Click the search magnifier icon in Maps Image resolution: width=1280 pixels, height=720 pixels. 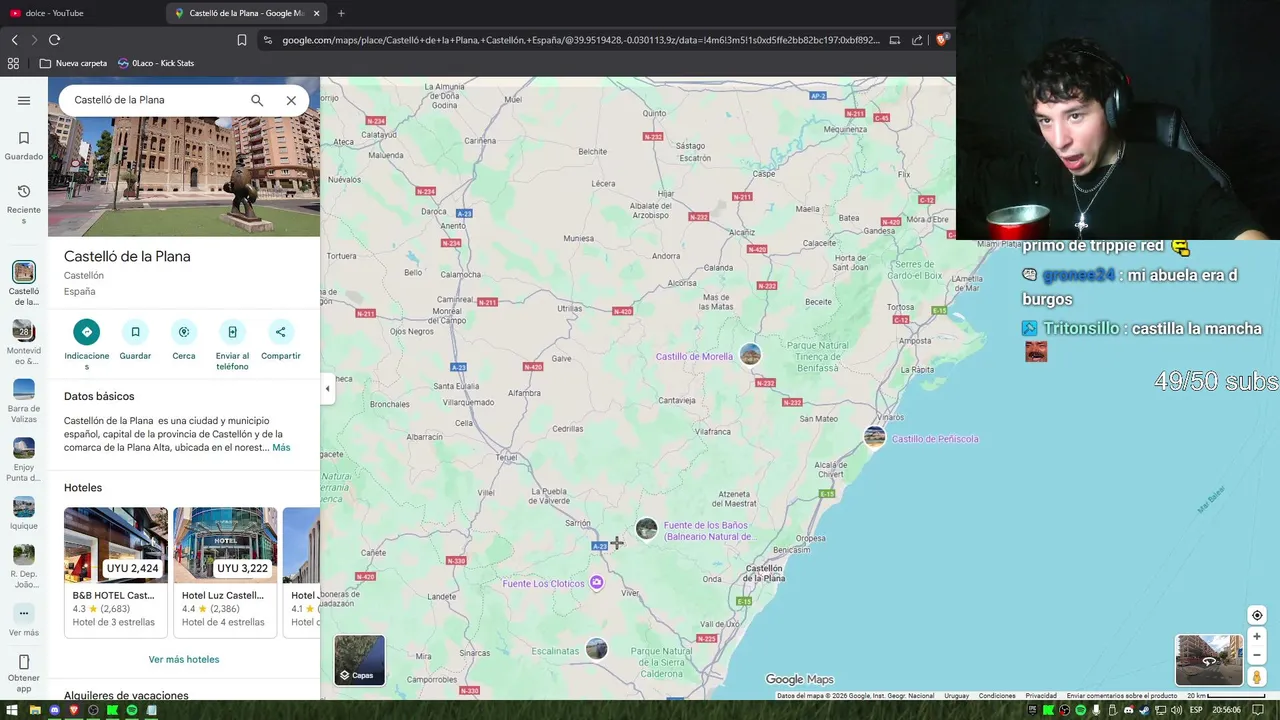click(x=257, y=100)
